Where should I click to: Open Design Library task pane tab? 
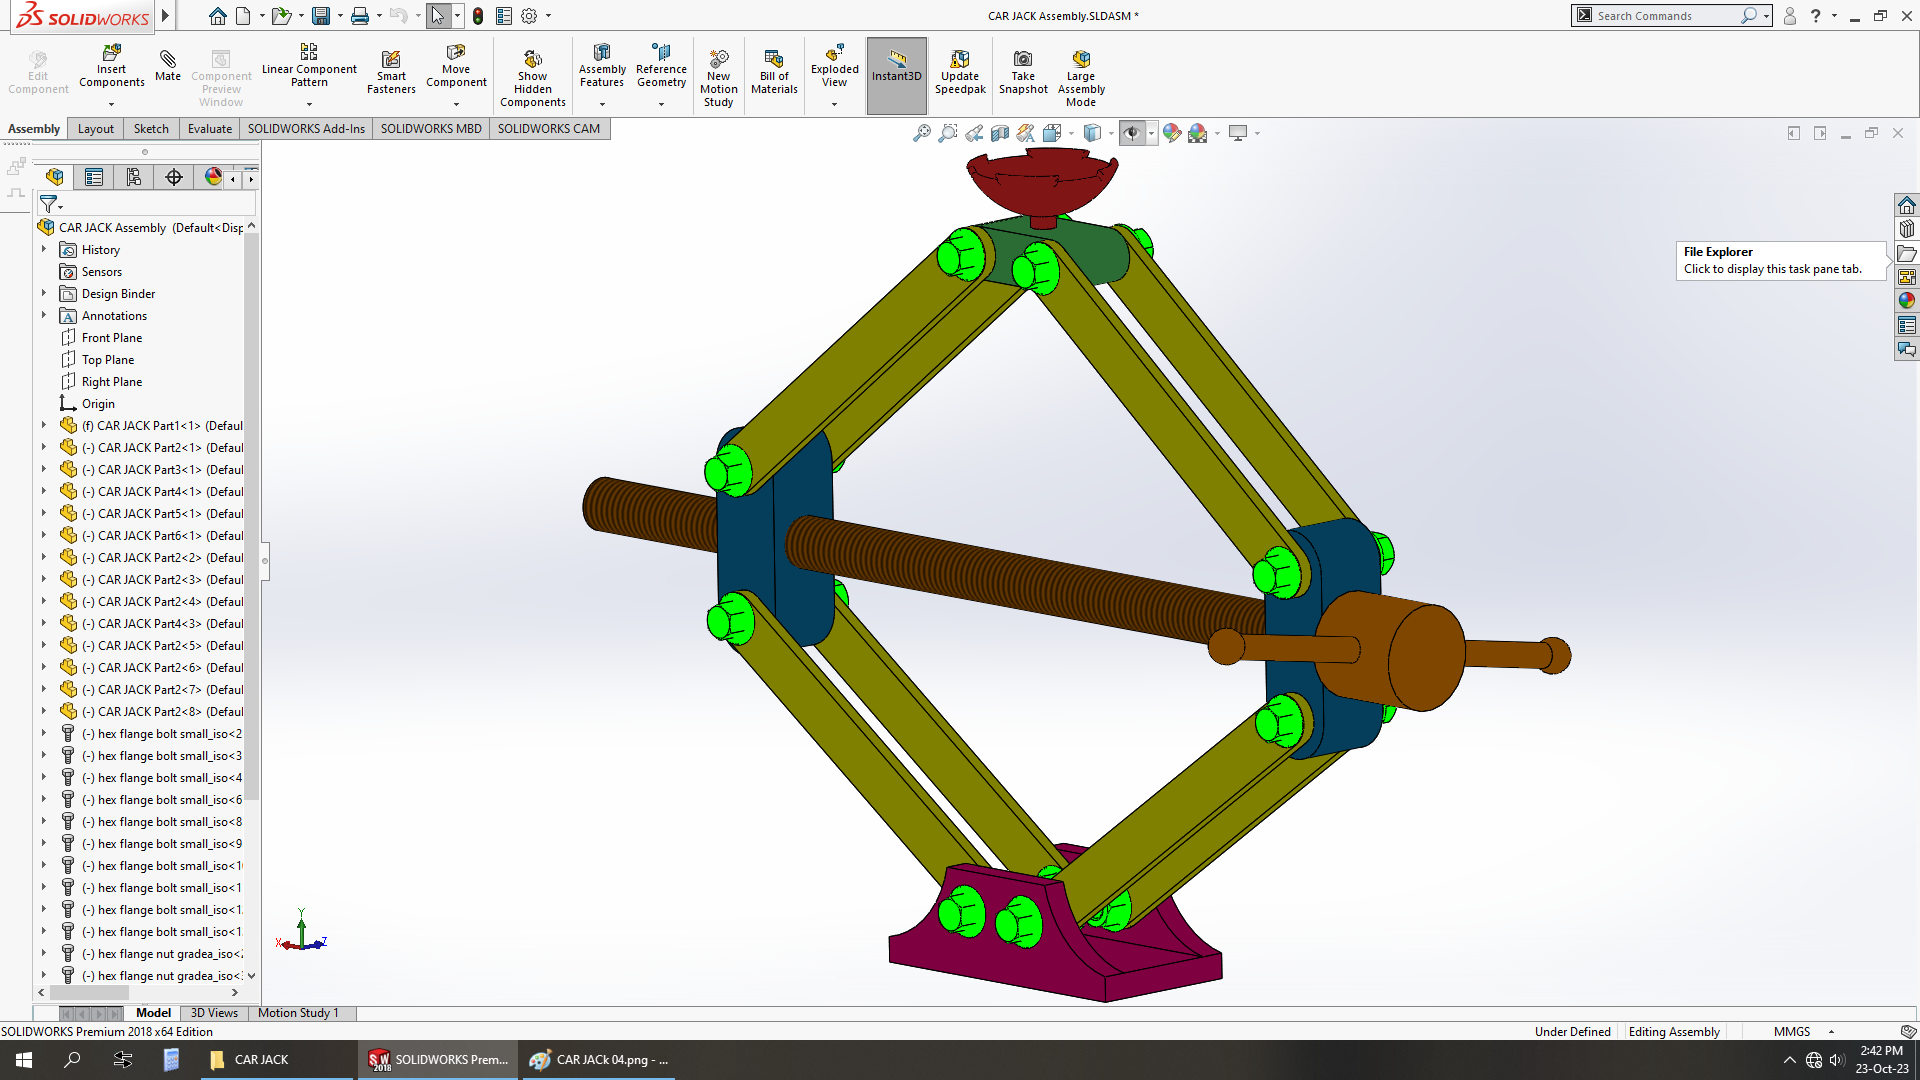(1907, 229)
